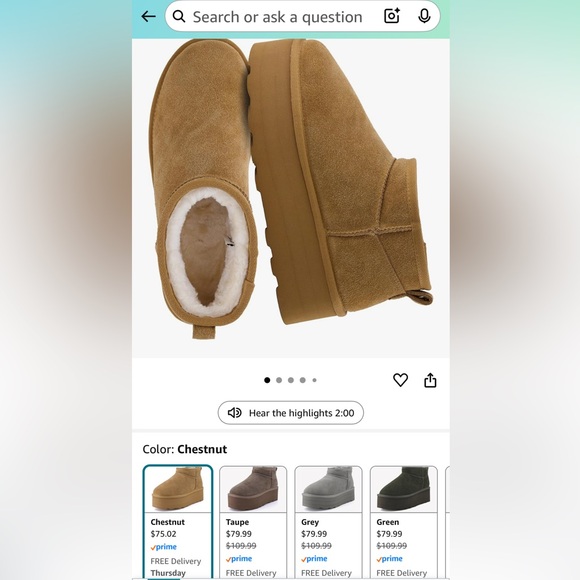Screen dimensions: 580x580
Task: Go to fifth small image dot
Action: point(314,380)
